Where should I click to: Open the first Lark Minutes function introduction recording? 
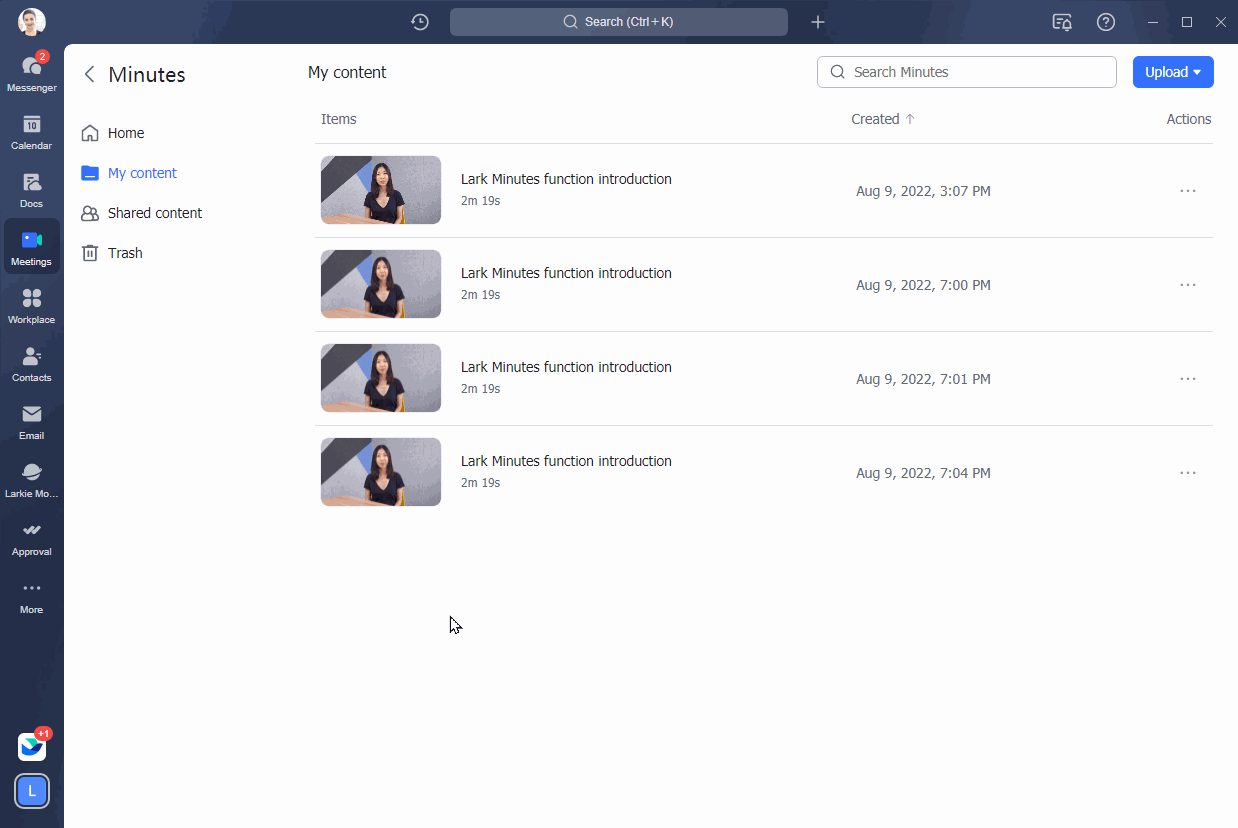pos(565,178)
